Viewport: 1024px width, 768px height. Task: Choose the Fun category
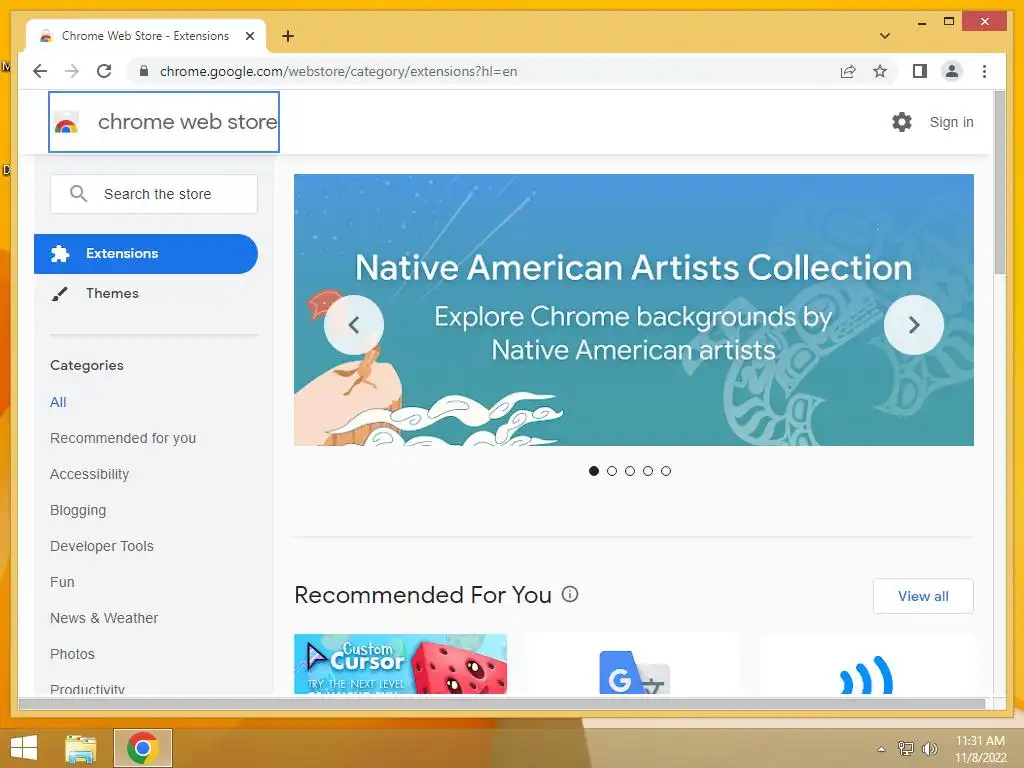click(x=62, y=582)
